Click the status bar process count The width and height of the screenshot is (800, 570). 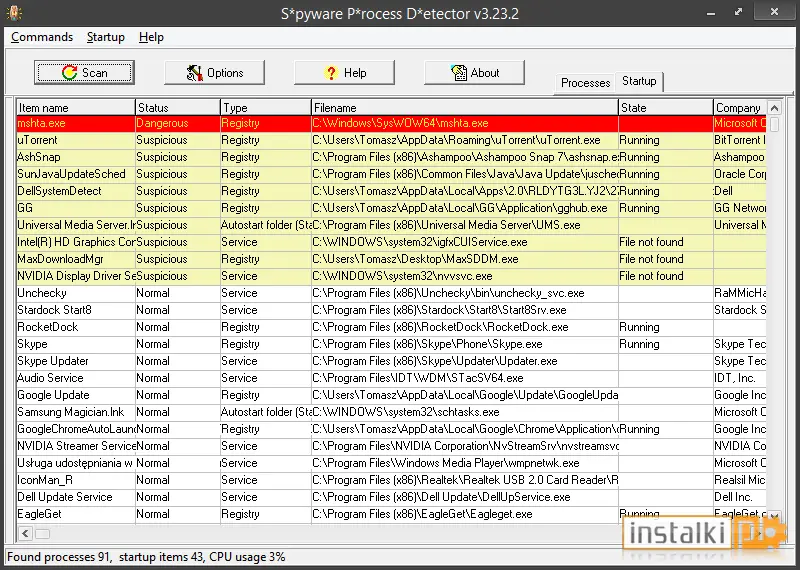coord(59,557)
